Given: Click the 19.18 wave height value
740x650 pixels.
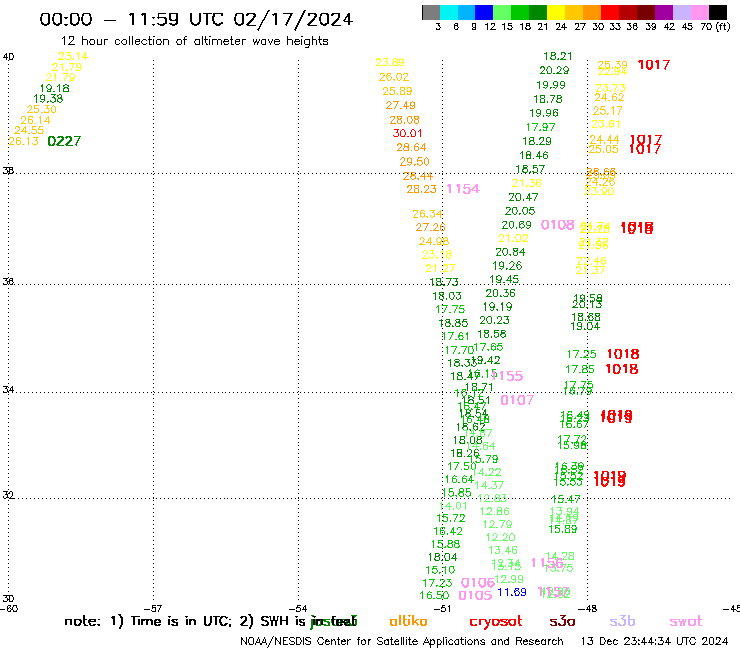Looking at the screenshot, I should [54, 88].
